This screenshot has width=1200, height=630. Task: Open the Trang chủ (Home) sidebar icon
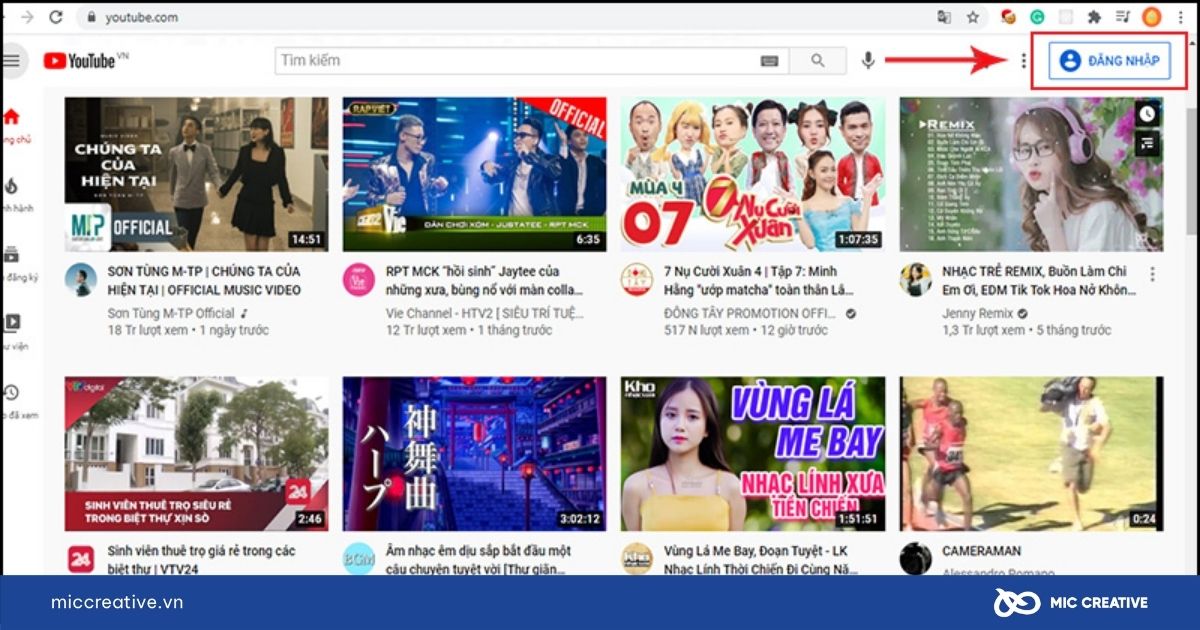[13, 118]
